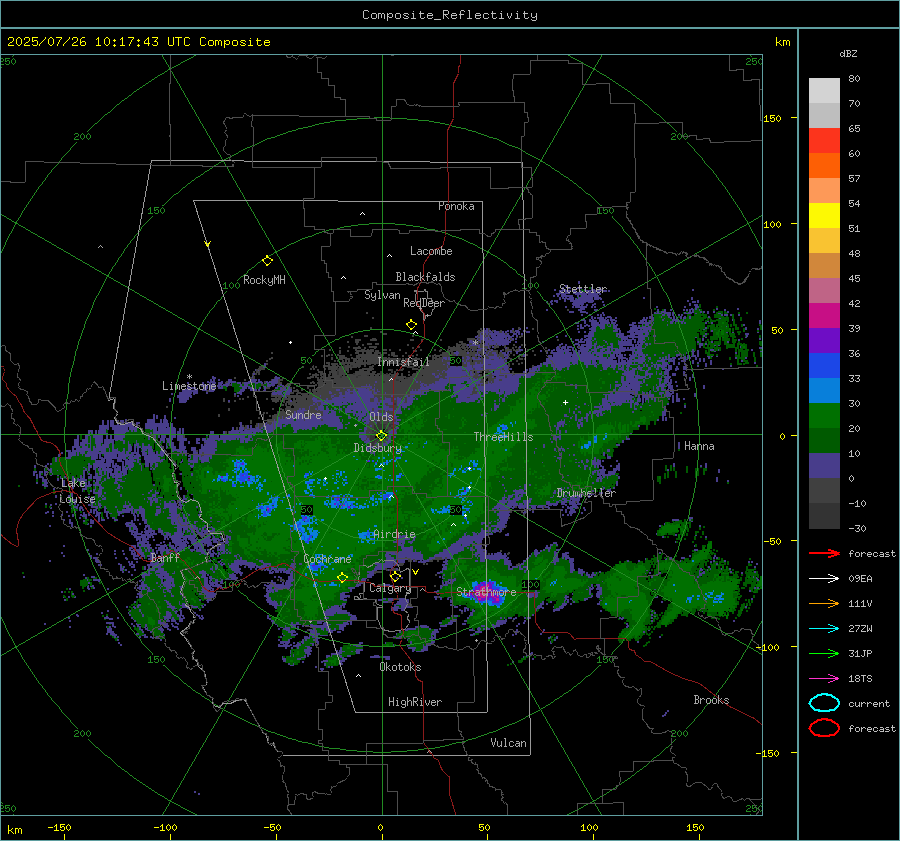Screen dimensions: 900x841
Task: Click the cyan 27ZW arrow legend icon
Action: point(824,629)
